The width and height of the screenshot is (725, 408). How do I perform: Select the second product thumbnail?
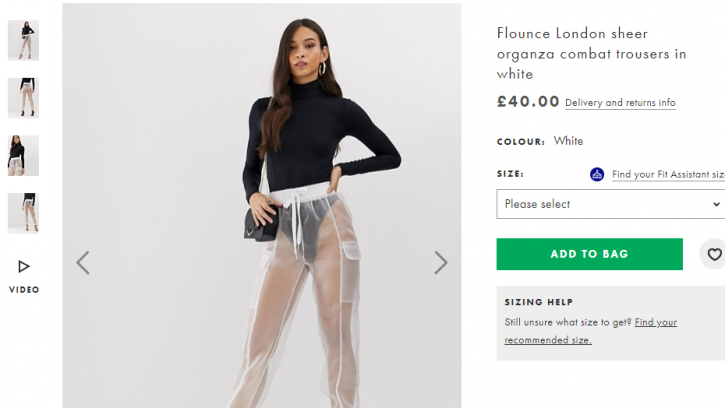(x=24, y=98)
